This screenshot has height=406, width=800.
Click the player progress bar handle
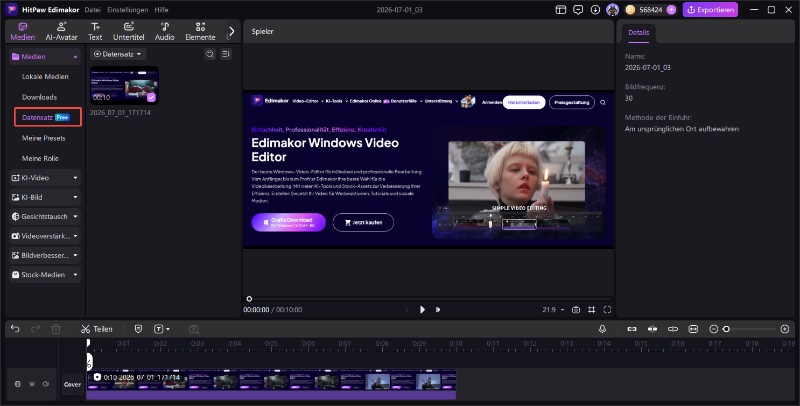(x=249, y=299)
